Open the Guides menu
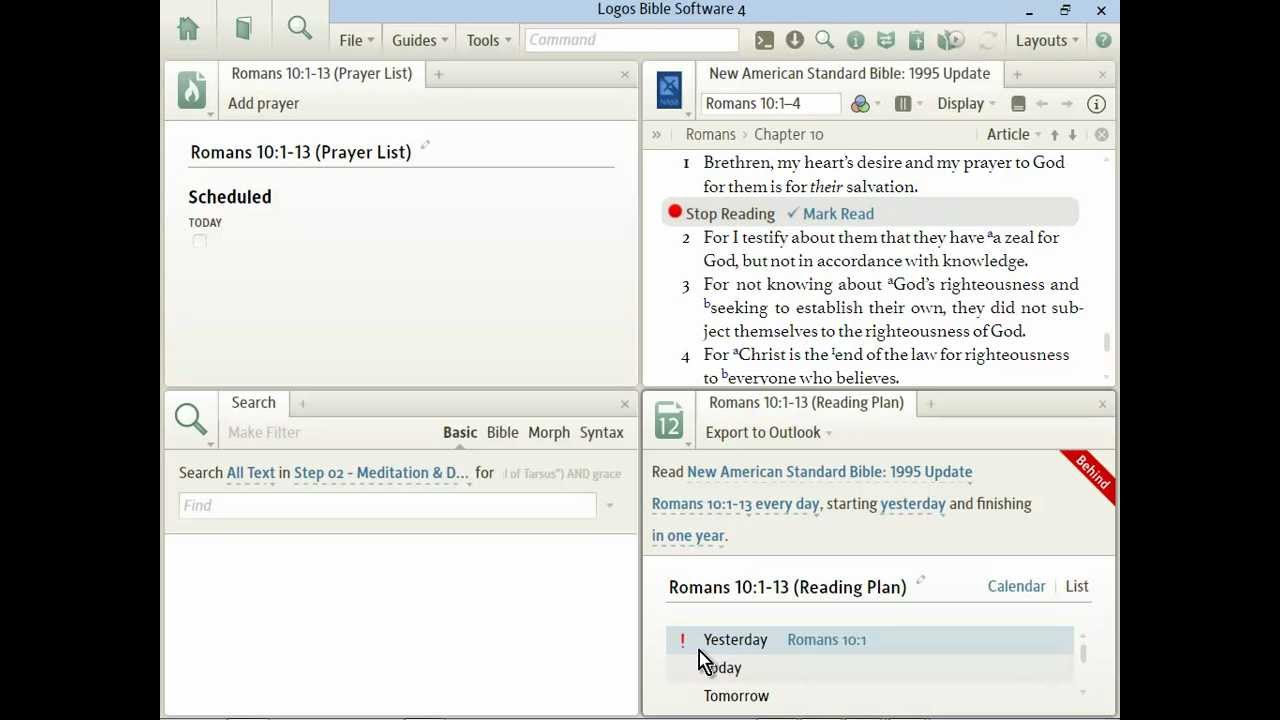 coord(419,40)
